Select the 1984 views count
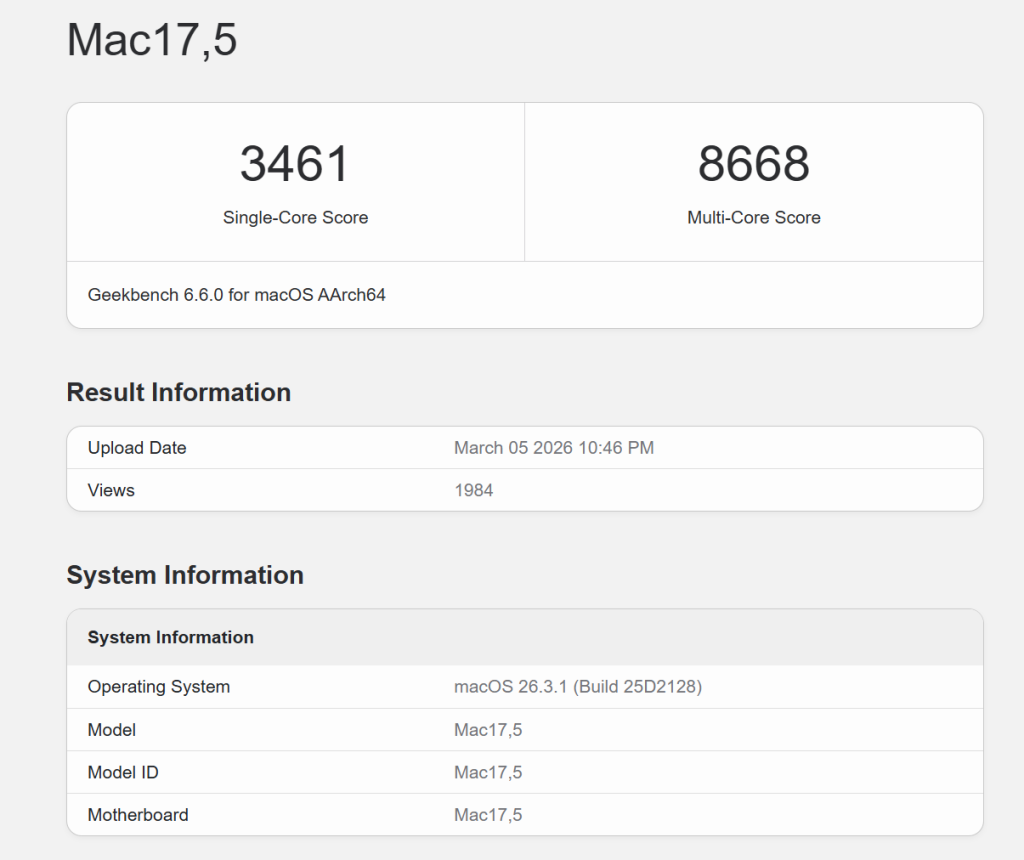The height and width of the screenshot is (860, 1024). pos(473,490)
